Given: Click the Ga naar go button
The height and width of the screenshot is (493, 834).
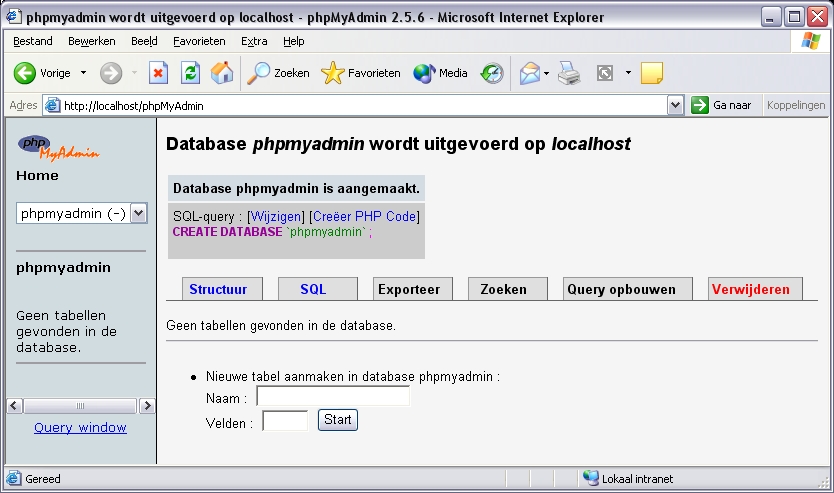Looking at the screenshot, I should click(x=721, y=105).
